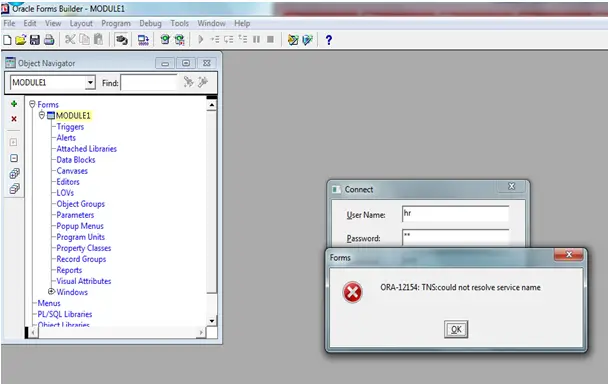
Task: Click the Find text field
Action: pos(149,83)
